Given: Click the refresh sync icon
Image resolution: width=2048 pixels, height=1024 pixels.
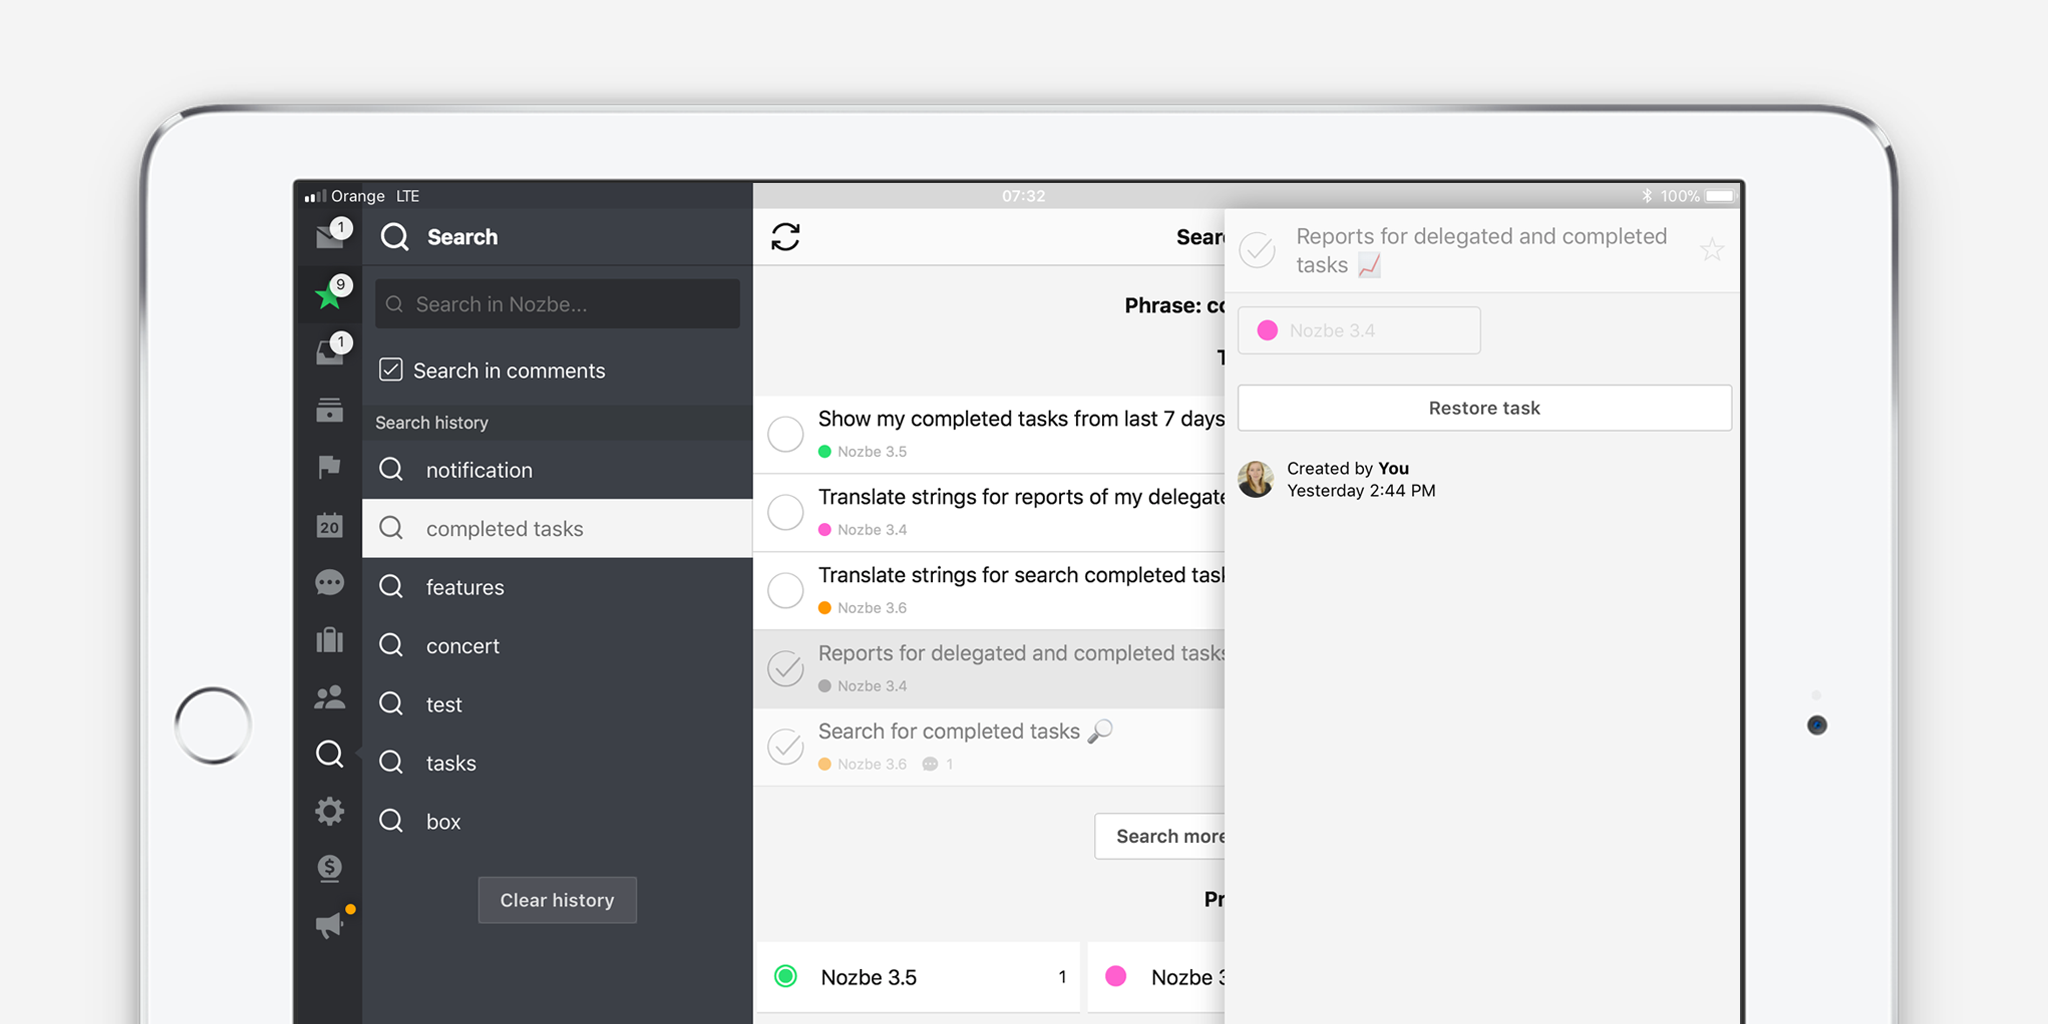Looking at the screenshot, I should (786, 237).
